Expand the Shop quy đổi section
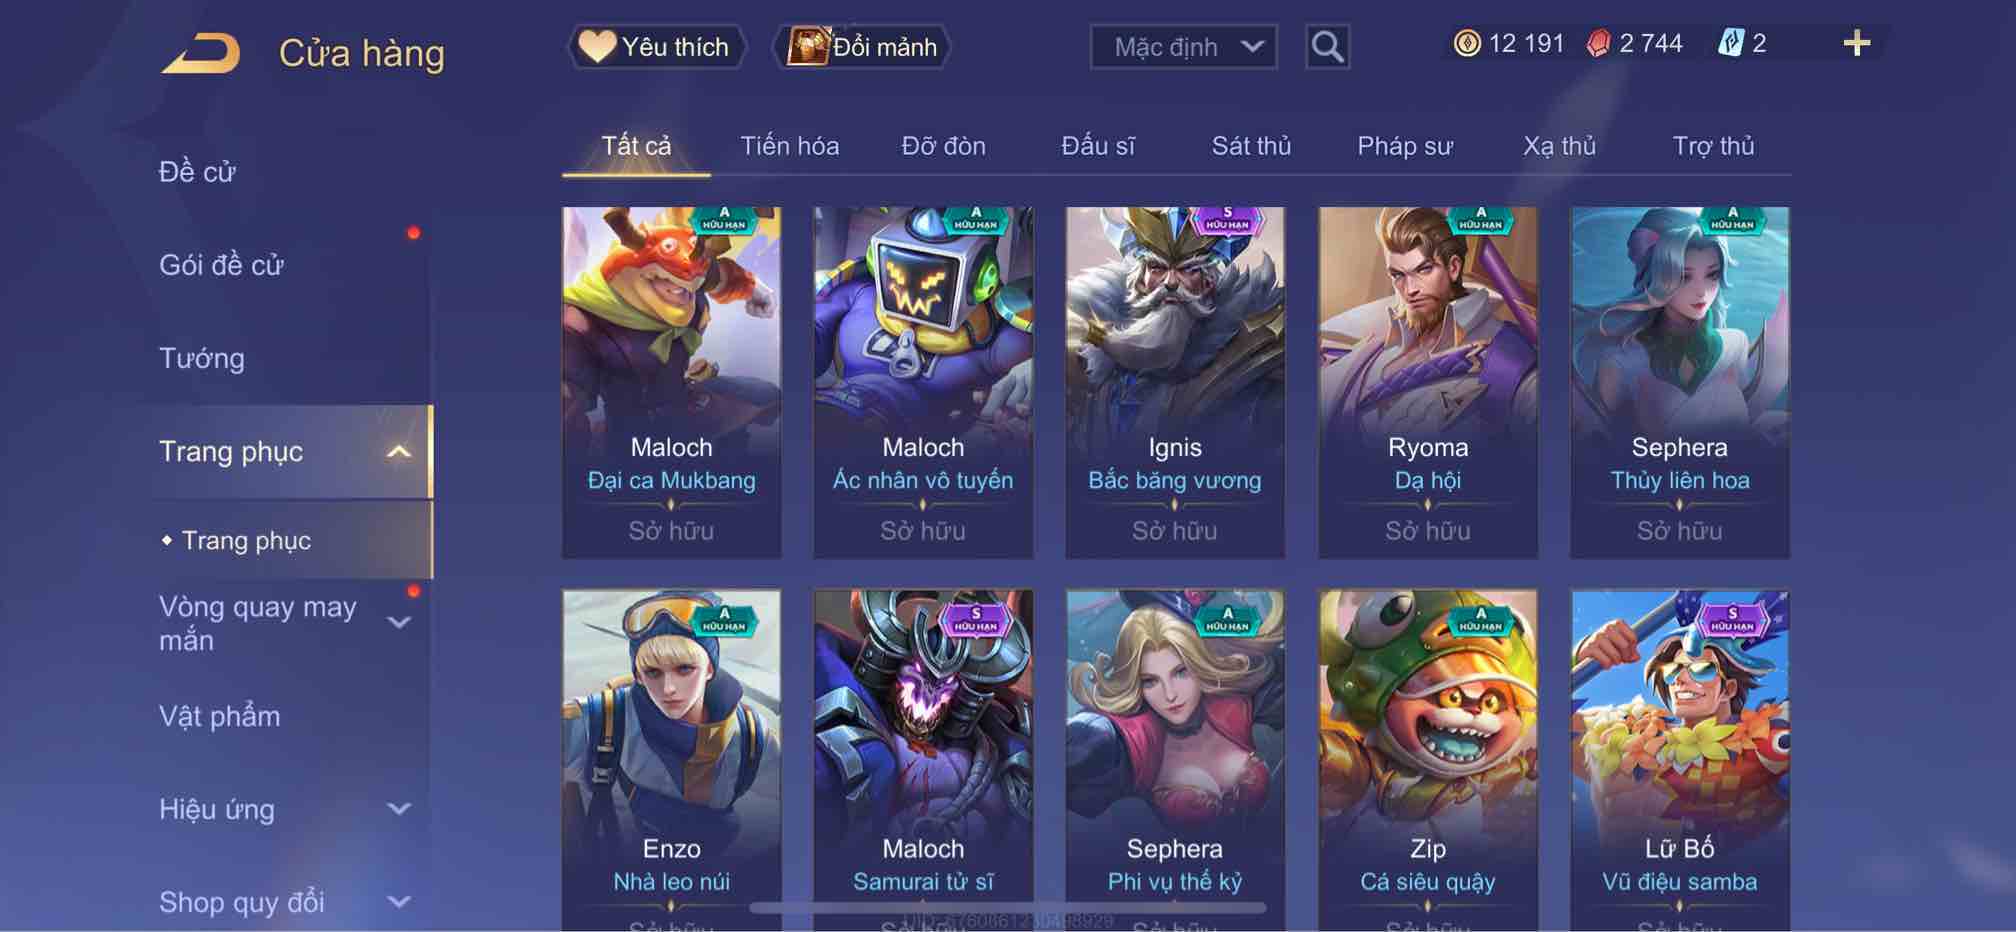Screen dimensions: 2016x932 coord(399,902)
